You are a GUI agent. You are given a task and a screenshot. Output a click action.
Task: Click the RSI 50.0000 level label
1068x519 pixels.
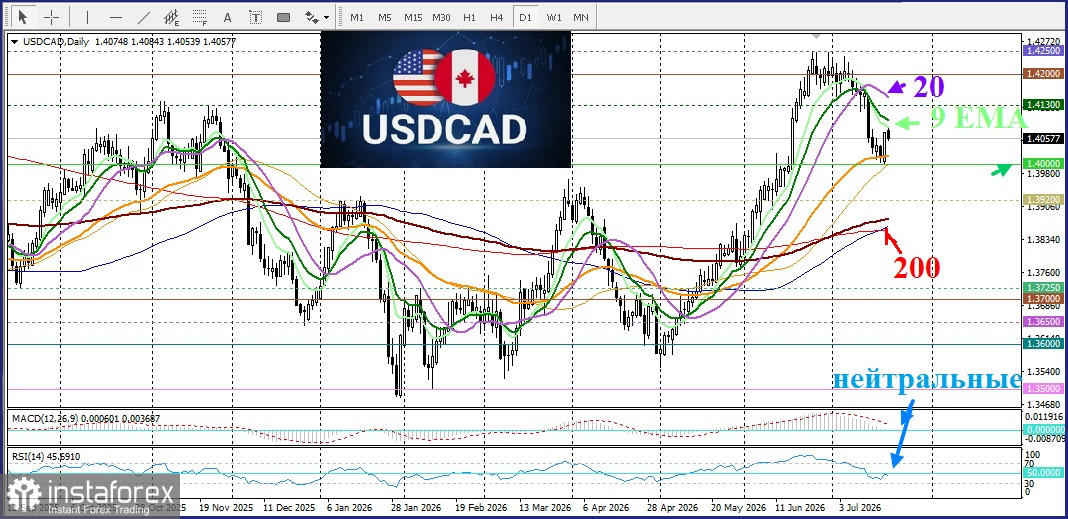pos(1044,472)
